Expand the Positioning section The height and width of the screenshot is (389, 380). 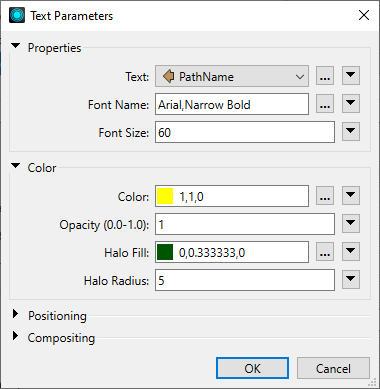(x=15, y=314)
